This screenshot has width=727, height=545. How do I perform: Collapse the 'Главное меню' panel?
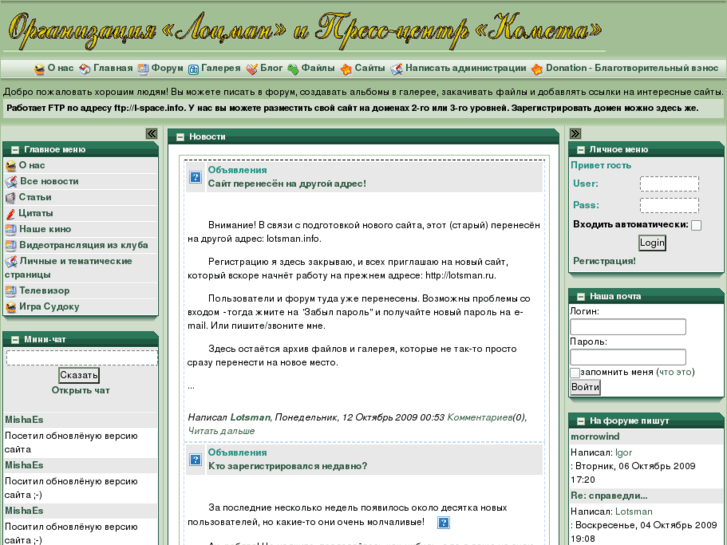(x=15, y=150)
